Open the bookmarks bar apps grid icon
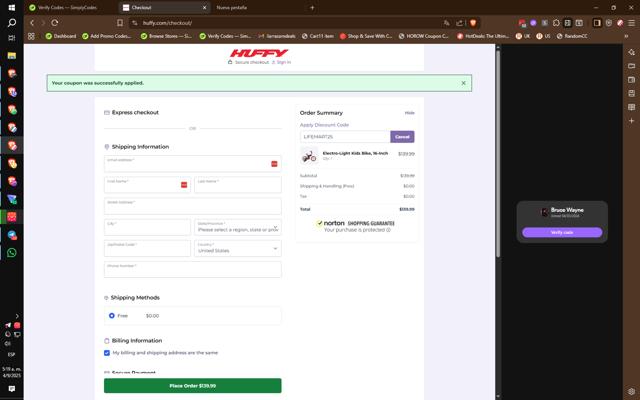640x400 pixels. [x=31, y=36]
